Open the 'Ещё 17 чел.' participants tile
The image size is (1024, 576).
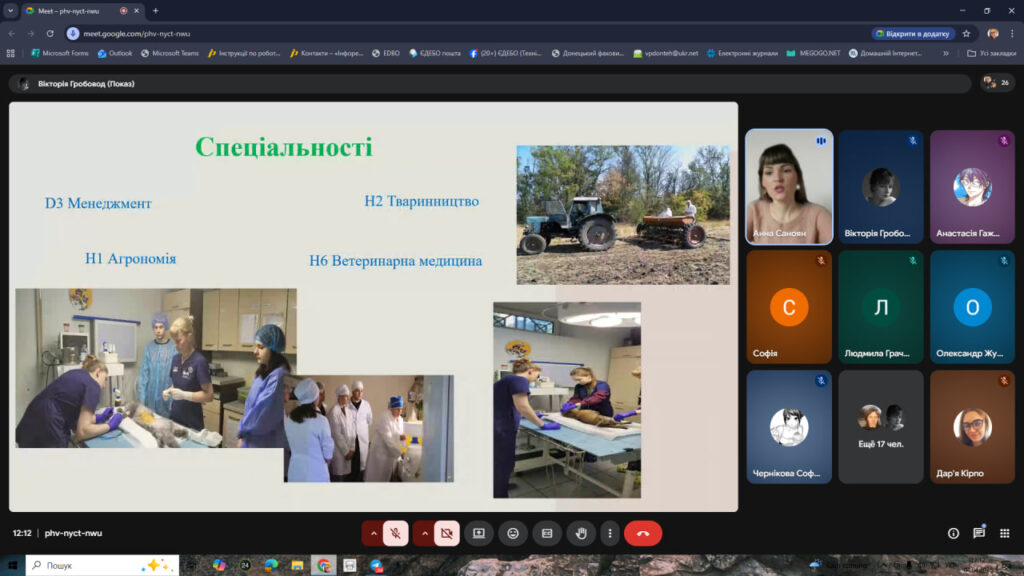coord(881,413)
